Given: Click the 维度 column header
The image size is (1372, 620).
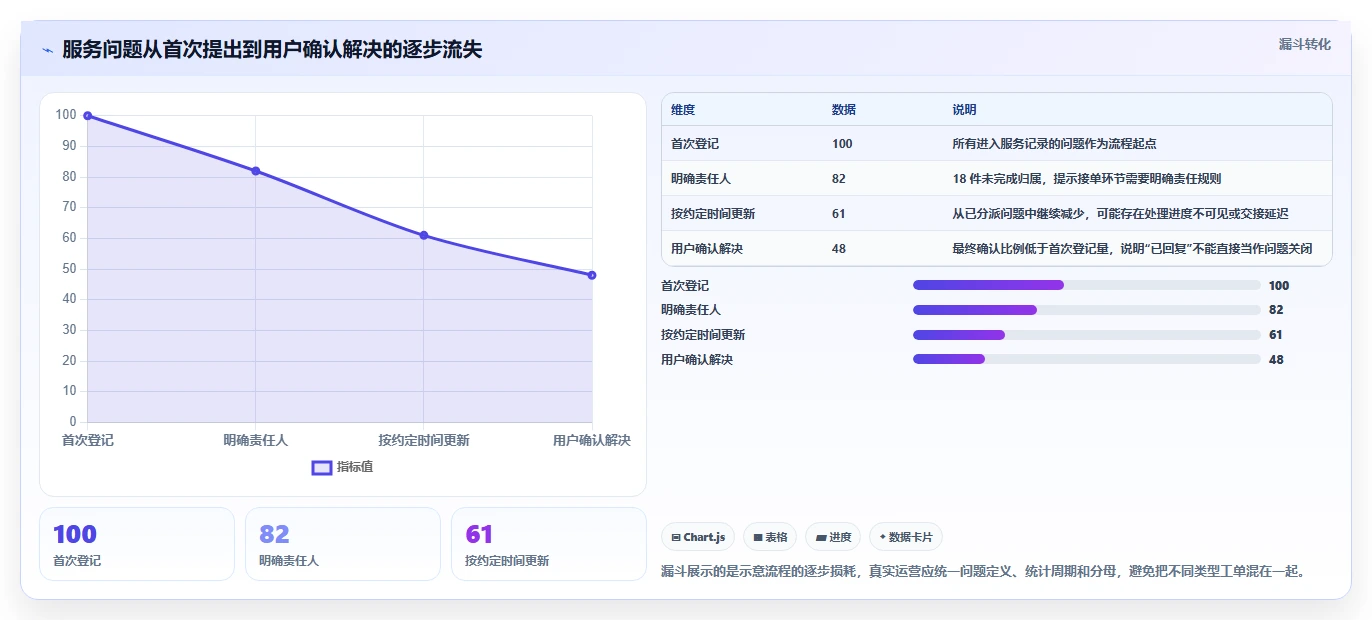Looking at the screenshot, I should click(683, 110).
